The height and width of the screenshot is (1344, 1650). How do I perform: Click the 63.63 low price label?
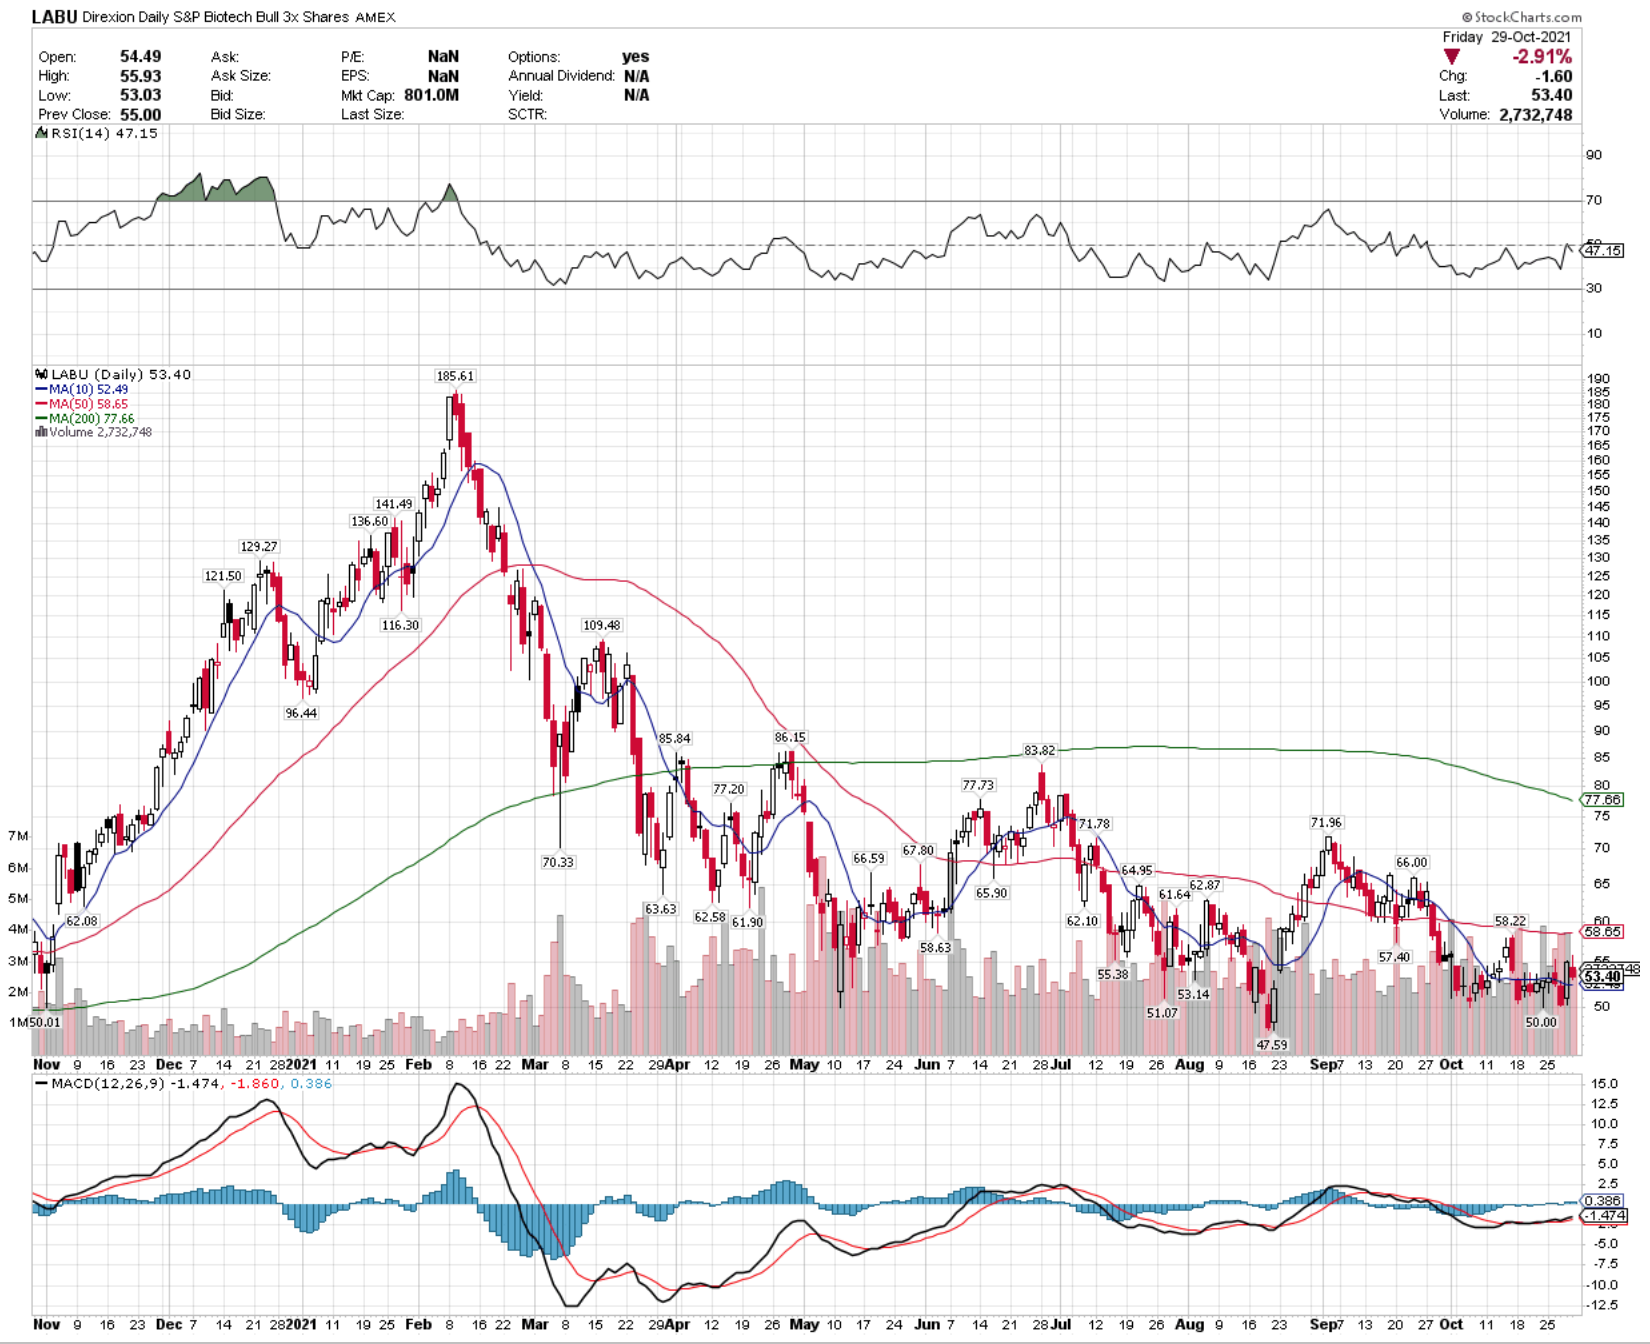point(660,909)
